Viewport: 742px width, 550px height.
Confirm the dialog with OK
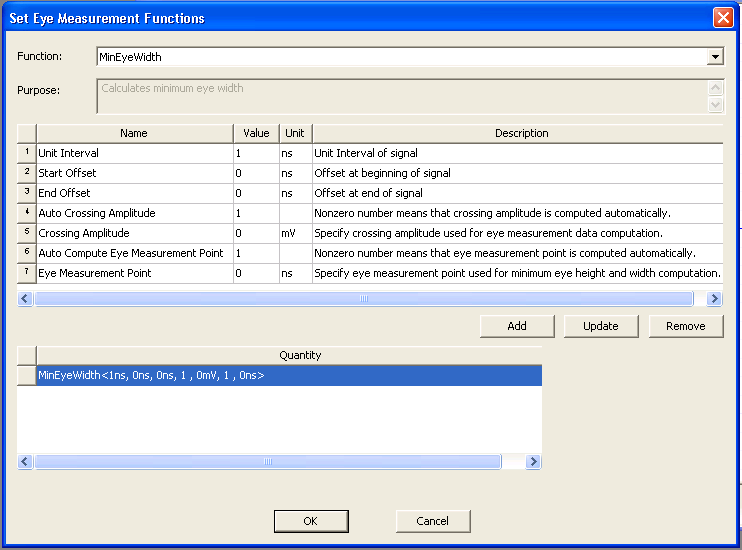point(310,521)
